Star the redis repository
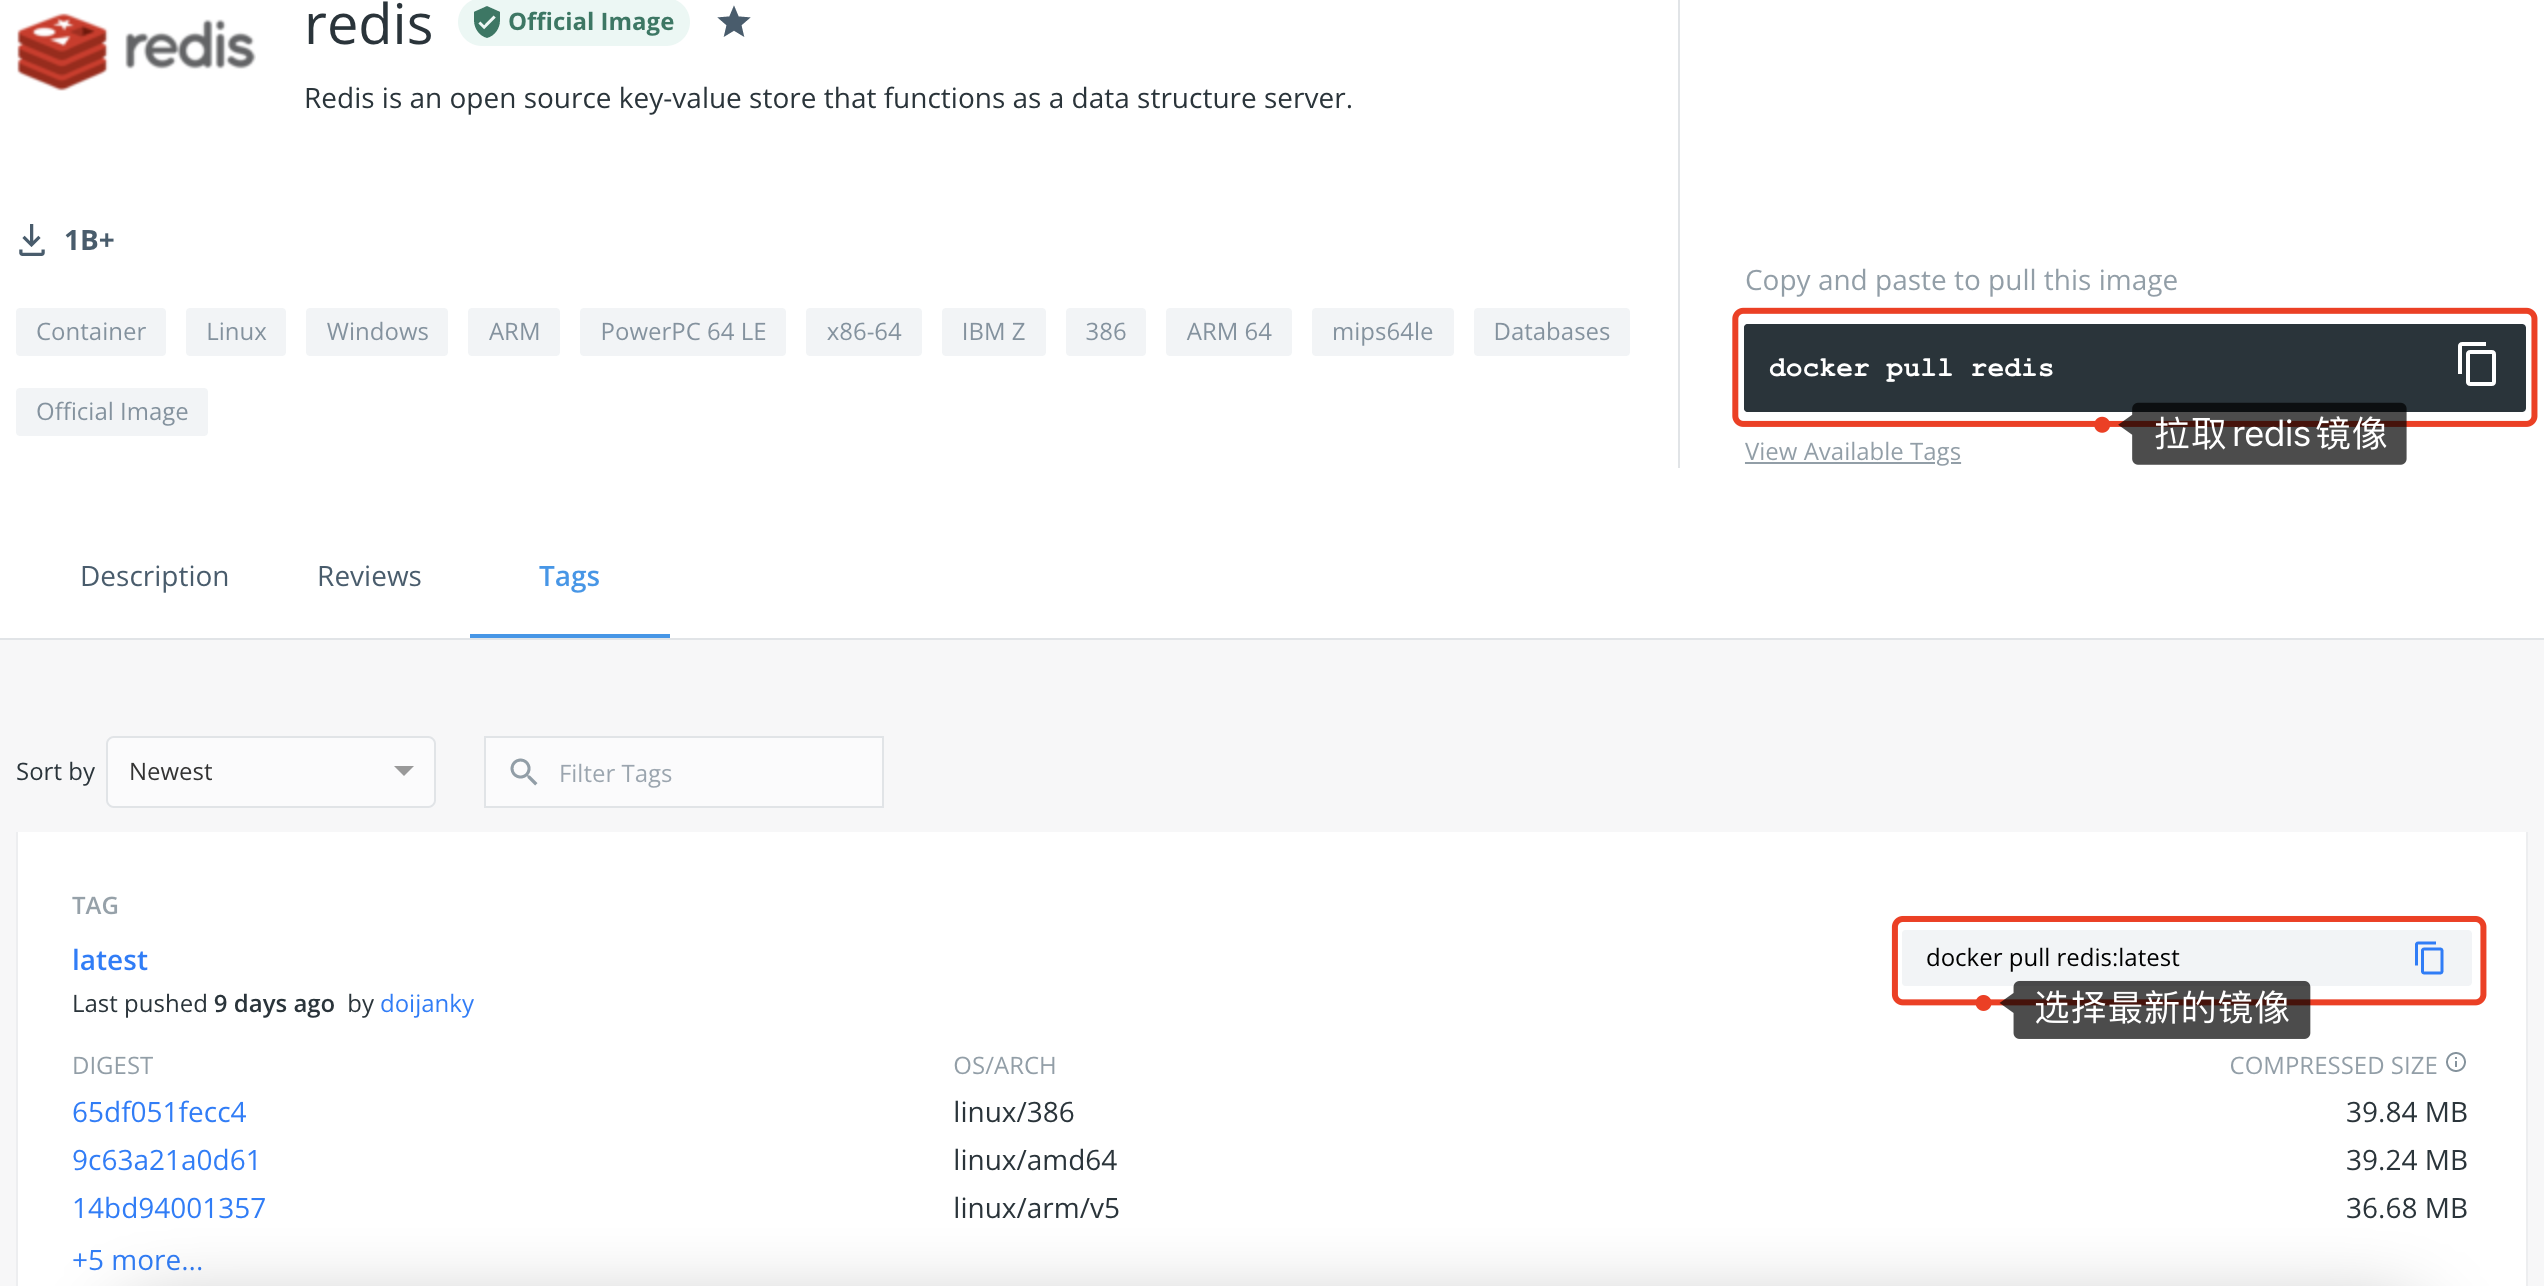The image size is (2544, 1286). pyautogui.click(x=734, y=22)
